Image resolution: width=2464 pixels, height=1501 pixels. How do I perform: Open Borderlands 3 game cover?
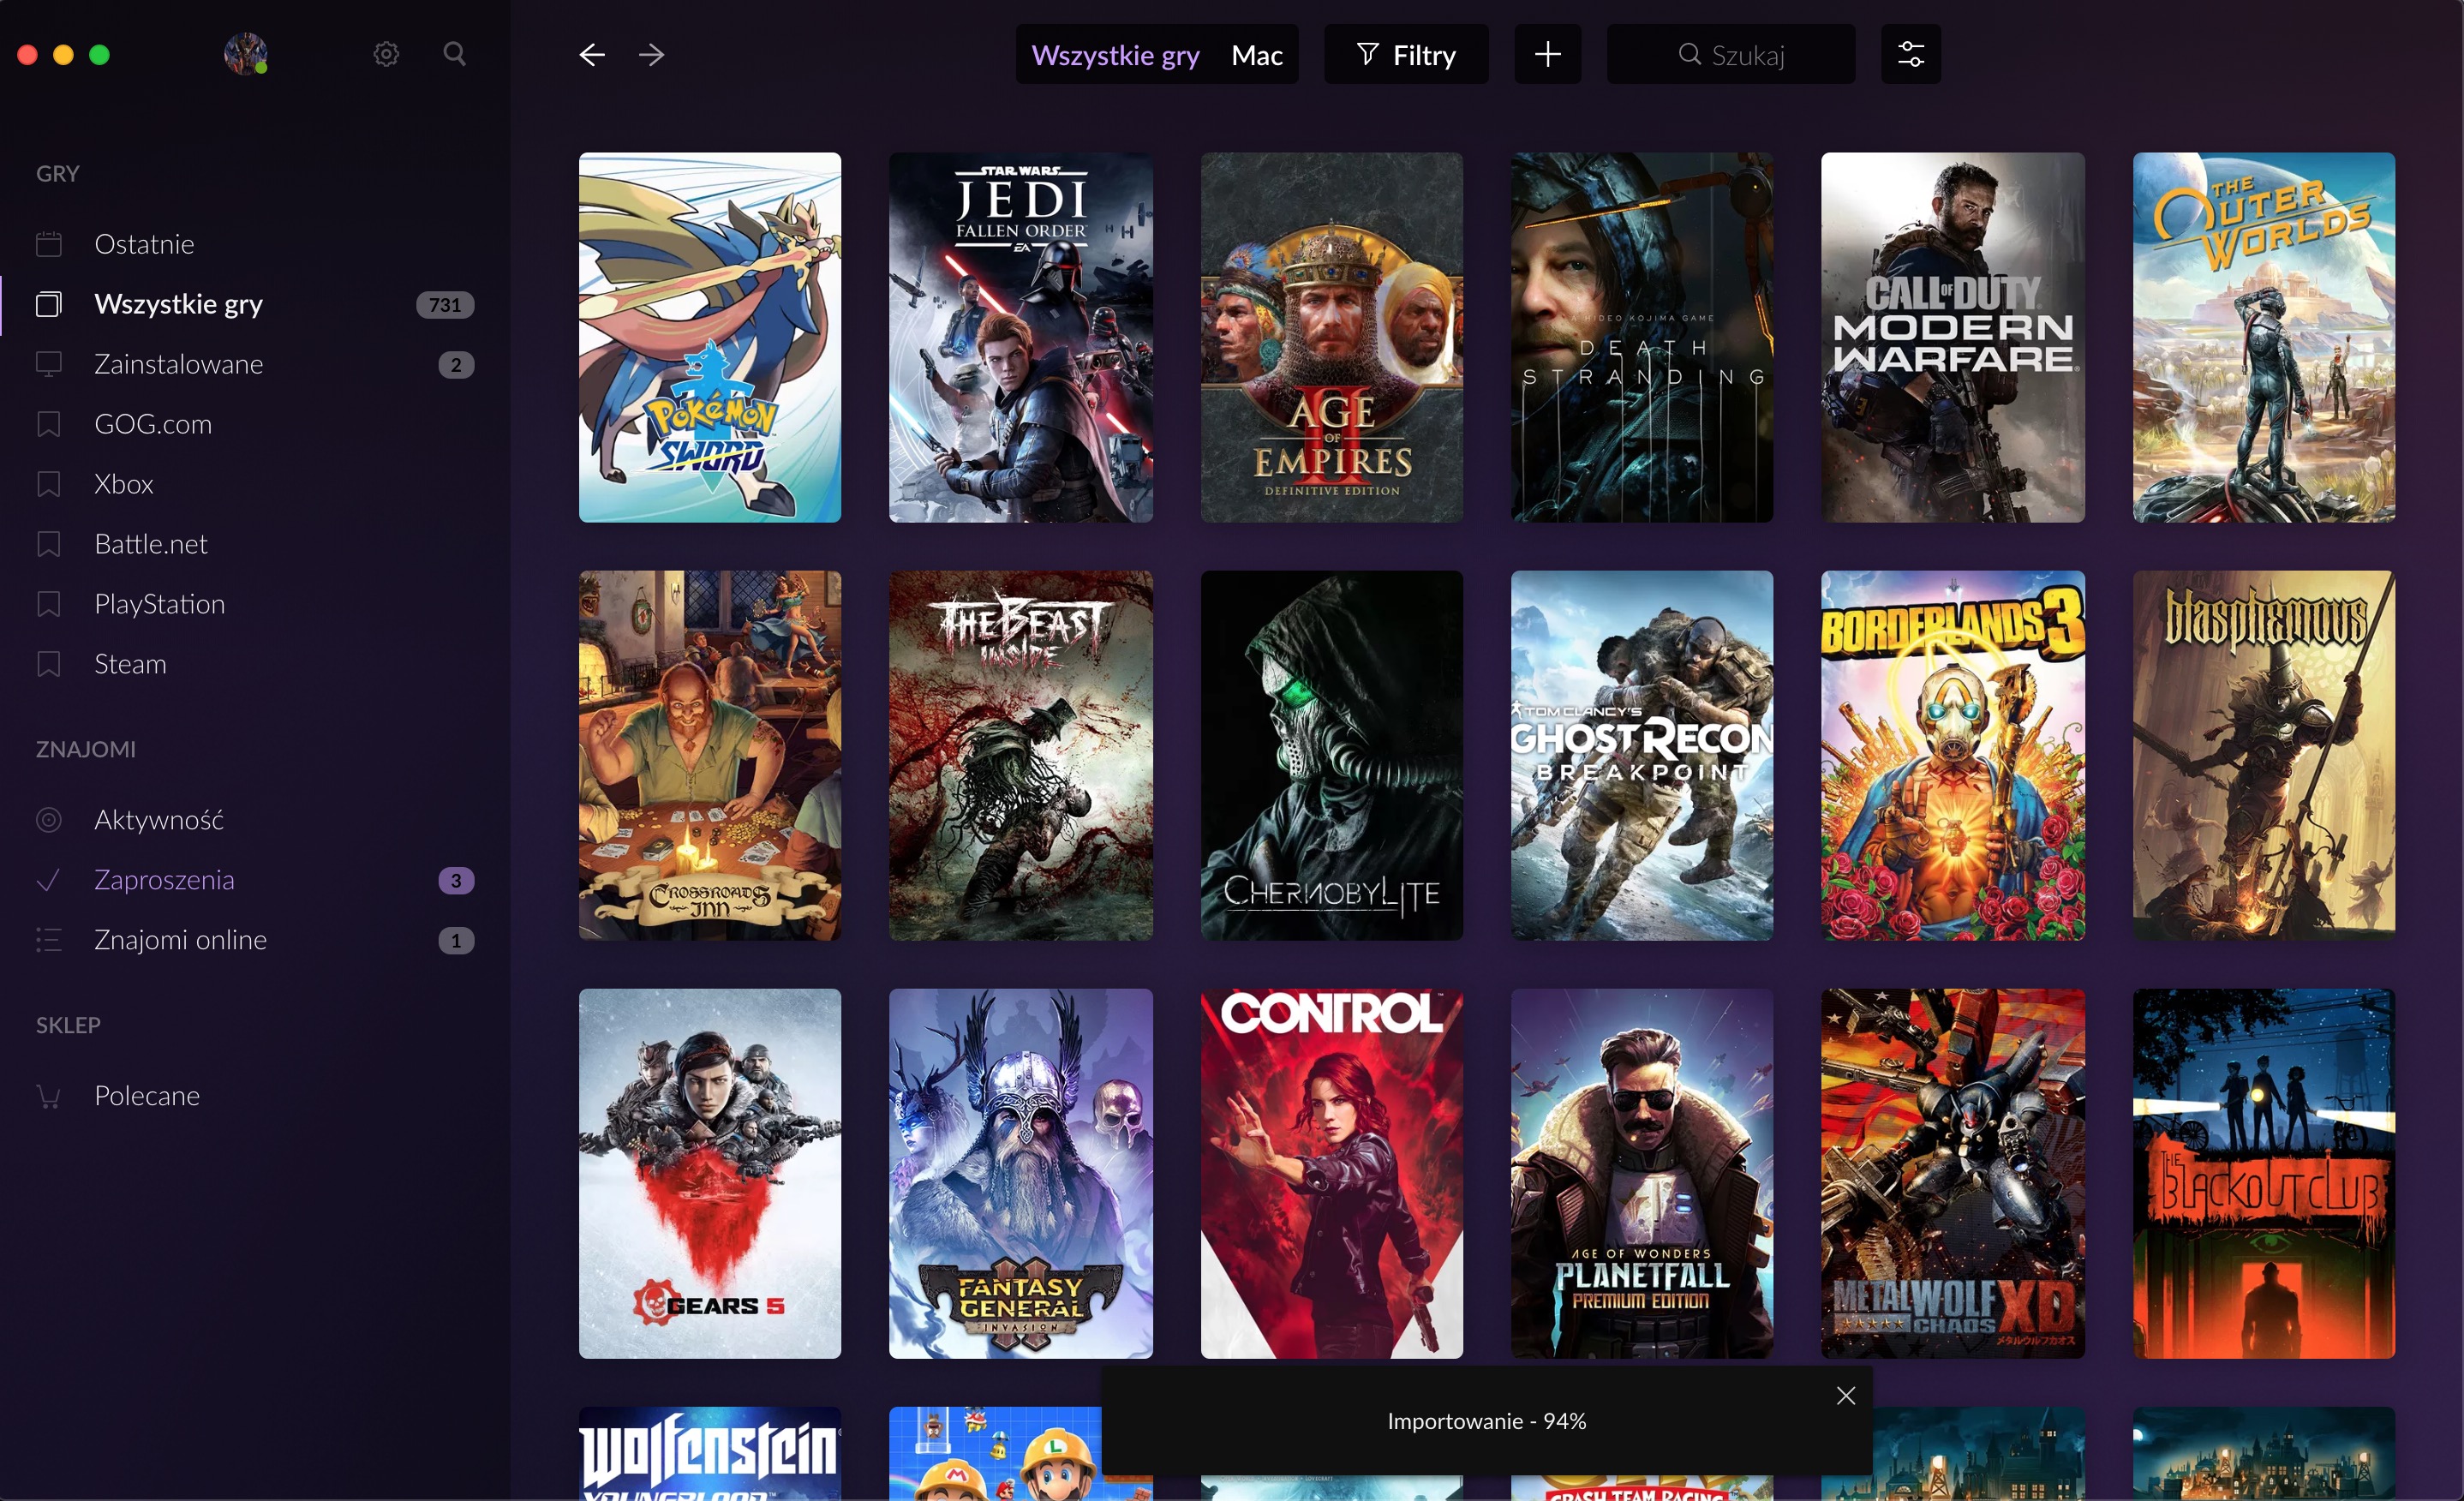click(1952, 755)
